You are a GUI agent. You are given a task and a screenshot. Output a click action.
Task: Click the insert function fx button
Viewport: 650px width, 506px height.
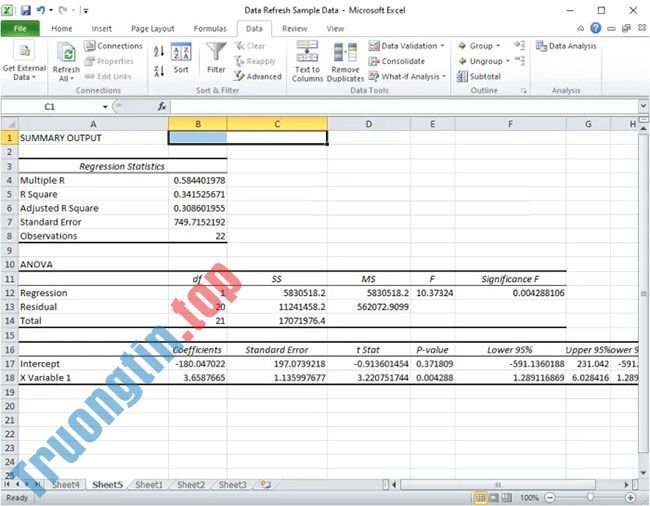162,107
